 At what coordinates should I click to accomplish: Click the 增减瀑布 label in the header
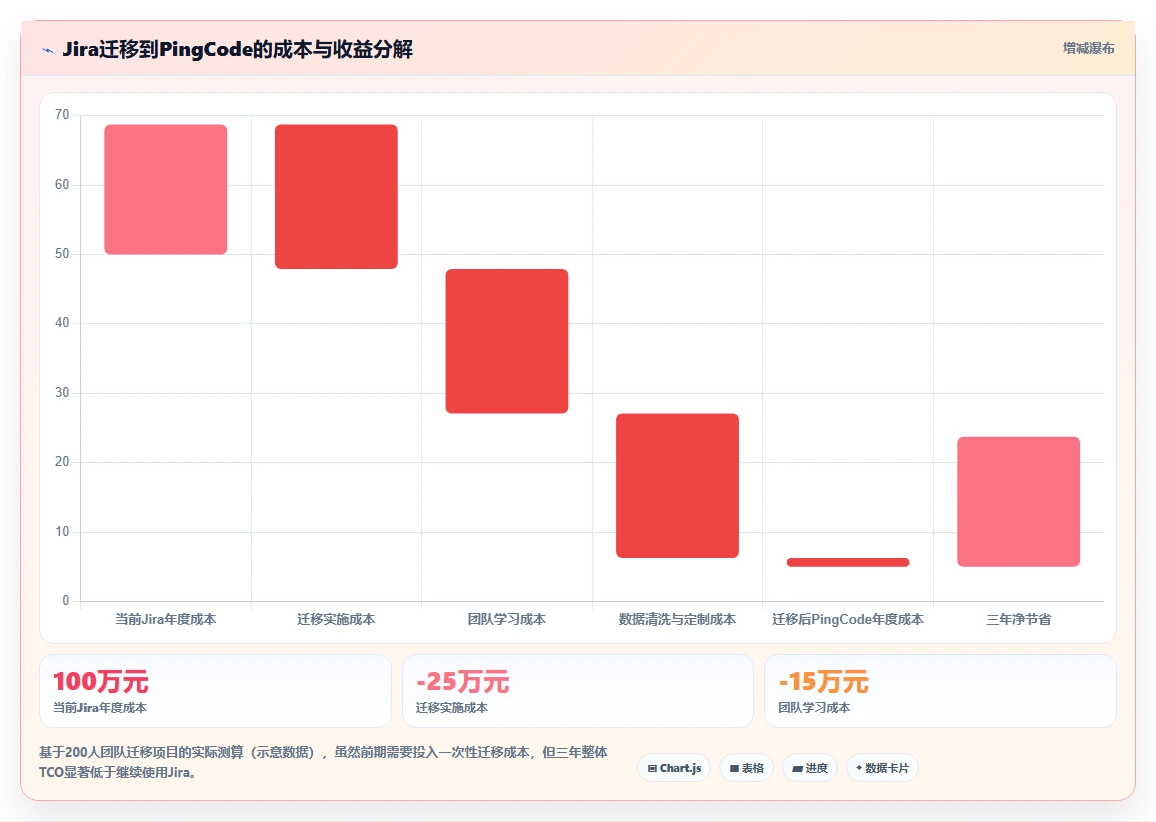[x=1088, y=49]
